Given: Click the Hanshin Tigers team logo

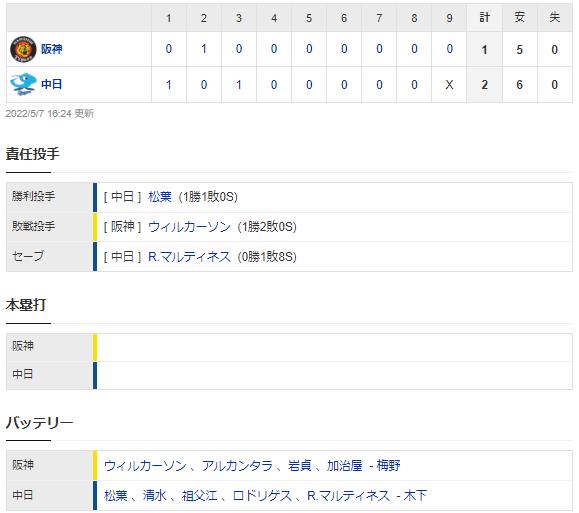Looking at the screenshot, I should [23, 49].
